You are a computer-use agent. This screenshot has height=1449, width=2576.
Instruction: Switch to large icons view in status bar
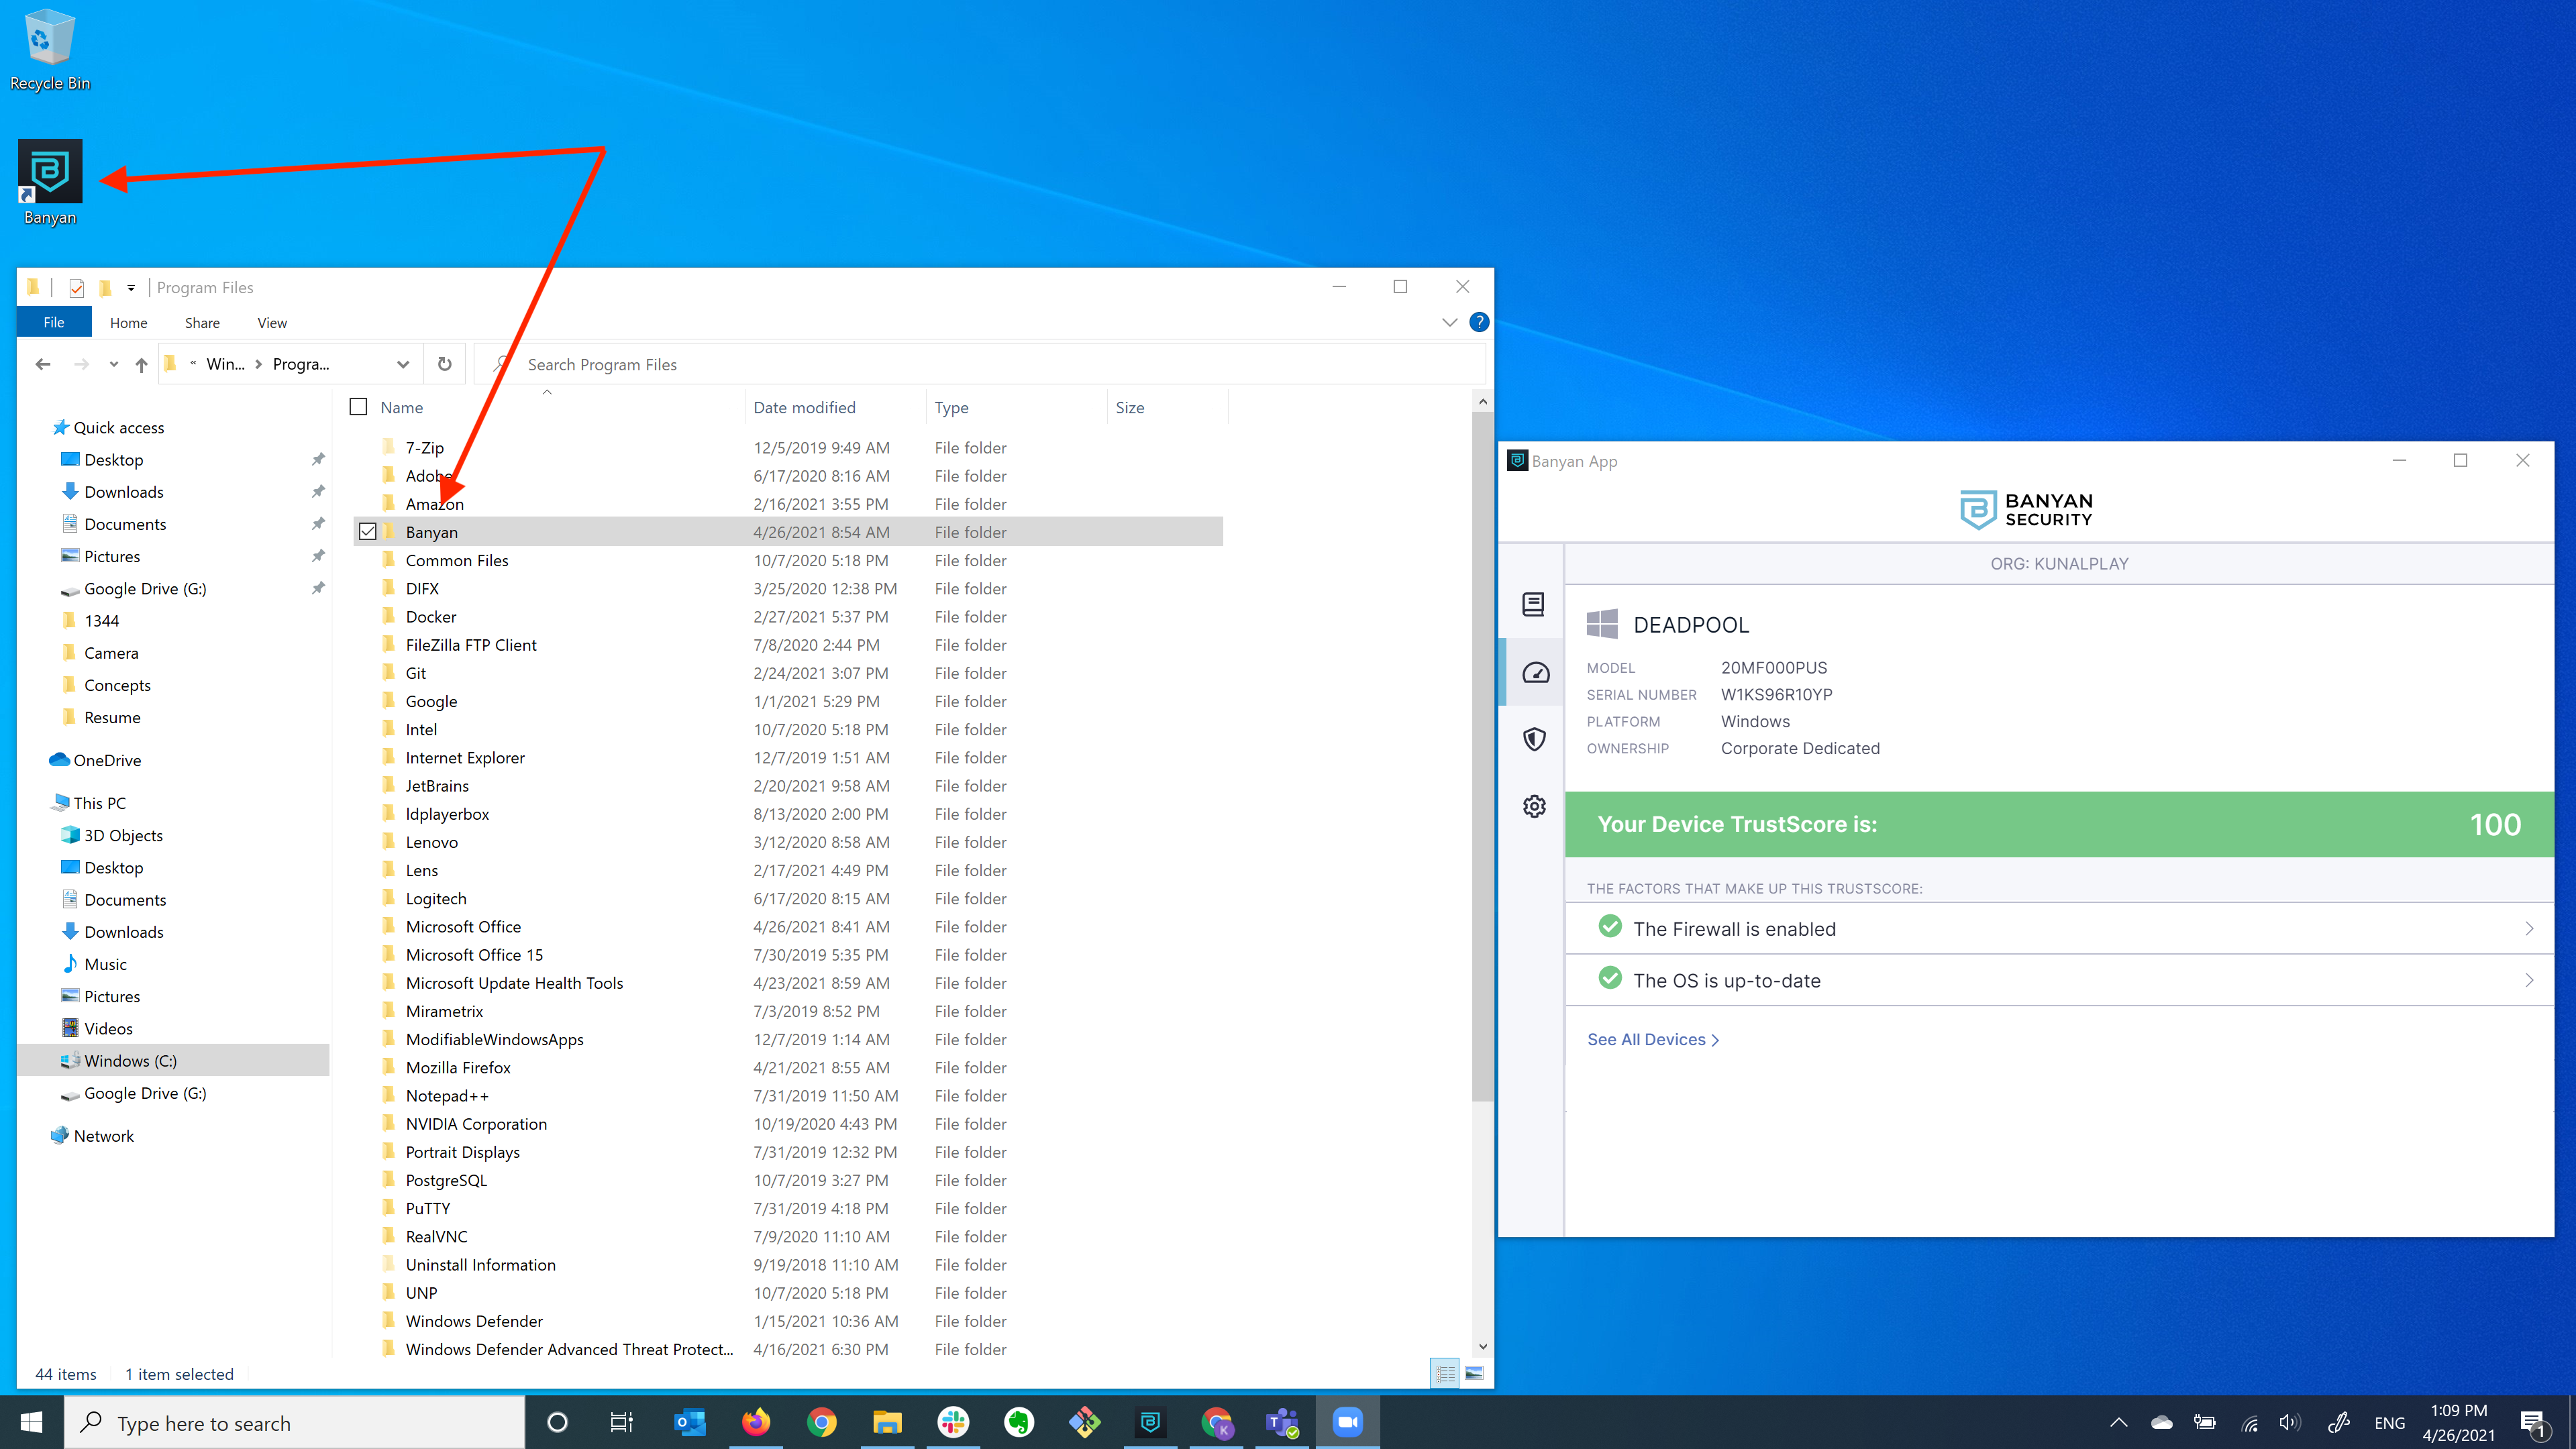click(x=1474, y=1373)
